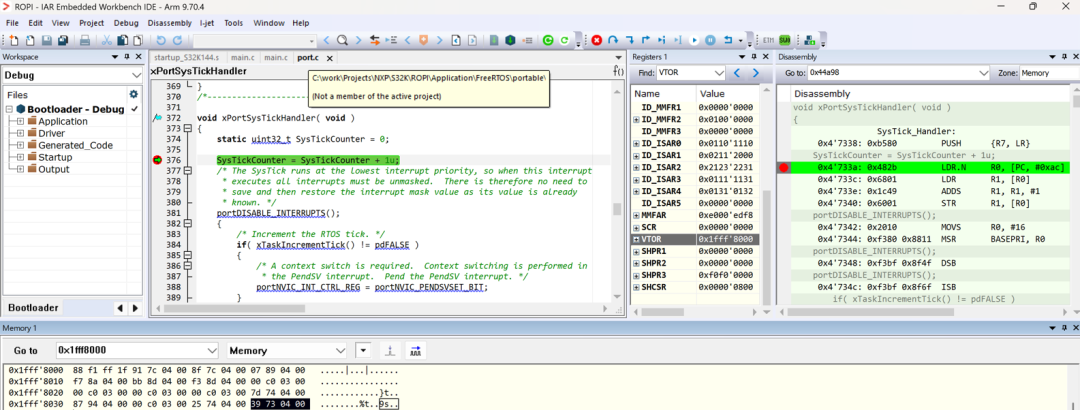Break execution with pause icon
Image resolution: width=1080 pixels, height=410 pixels.
[x=711, y=40]
